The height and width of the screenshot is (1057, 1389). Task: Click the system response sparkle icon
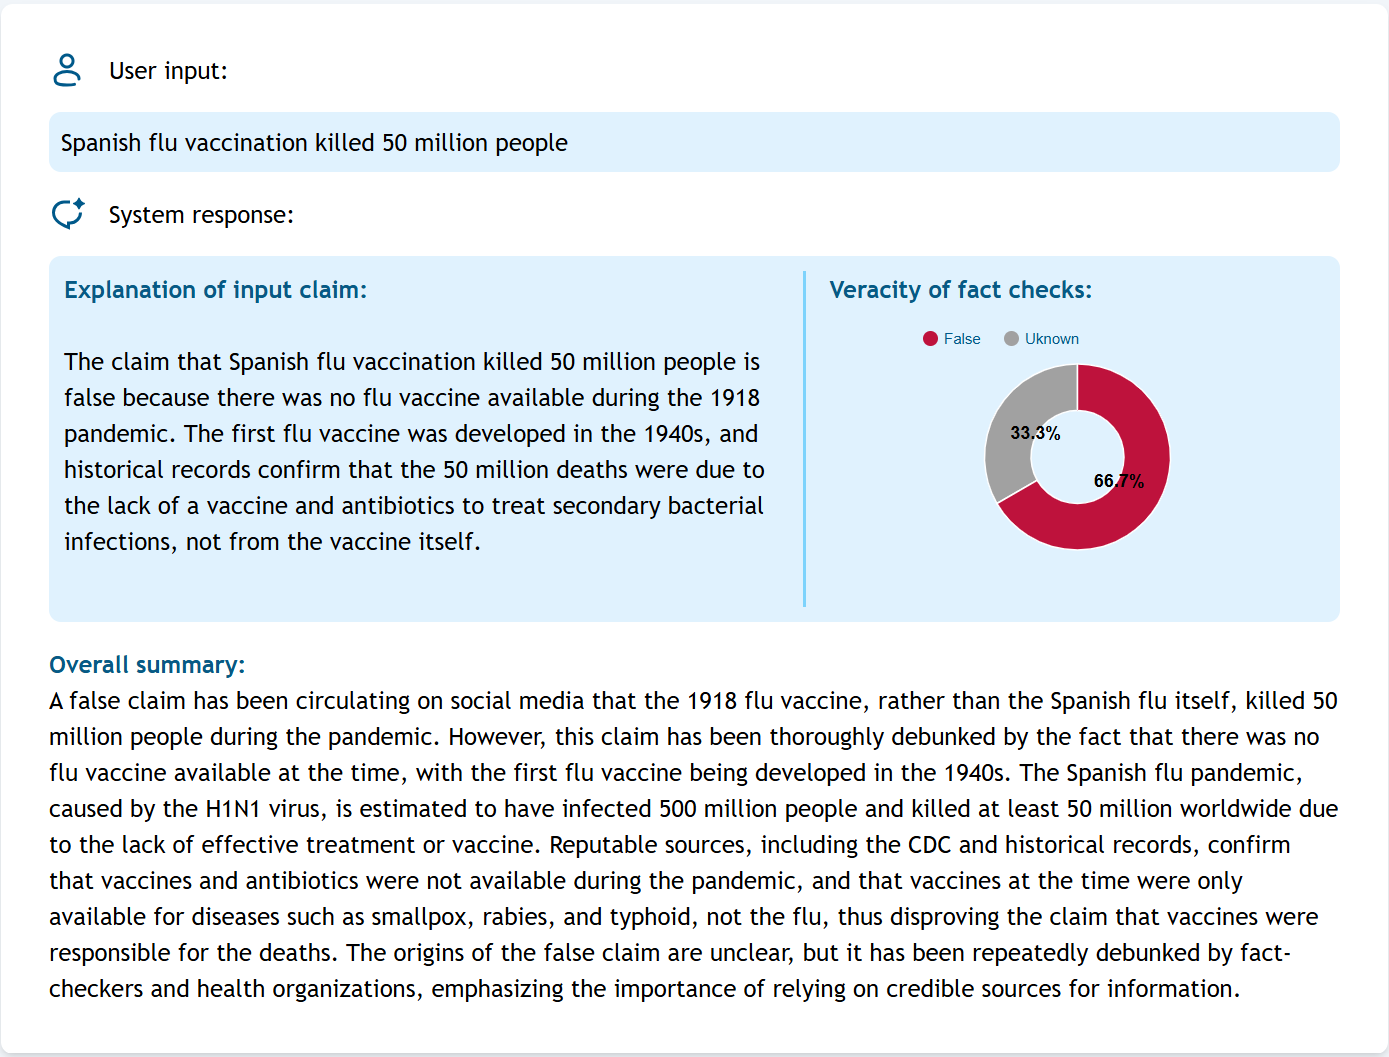tap(68, 213)
